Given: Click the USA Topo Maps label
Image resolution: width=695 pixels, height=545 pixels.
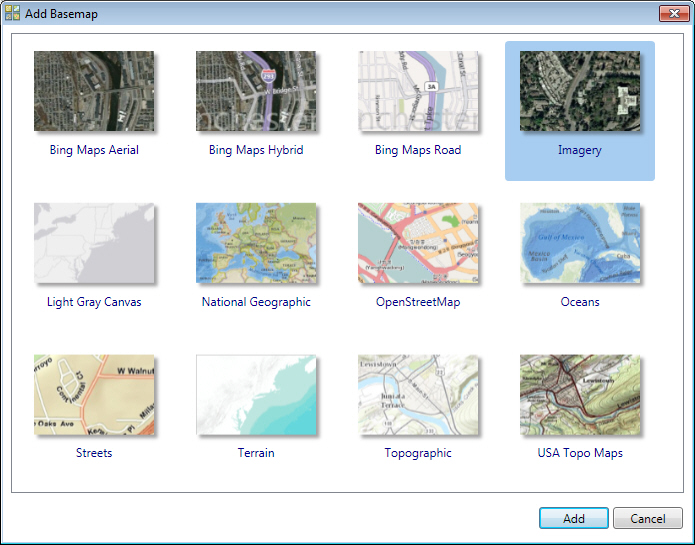Looking at the screenshot, I should [580, 453].
